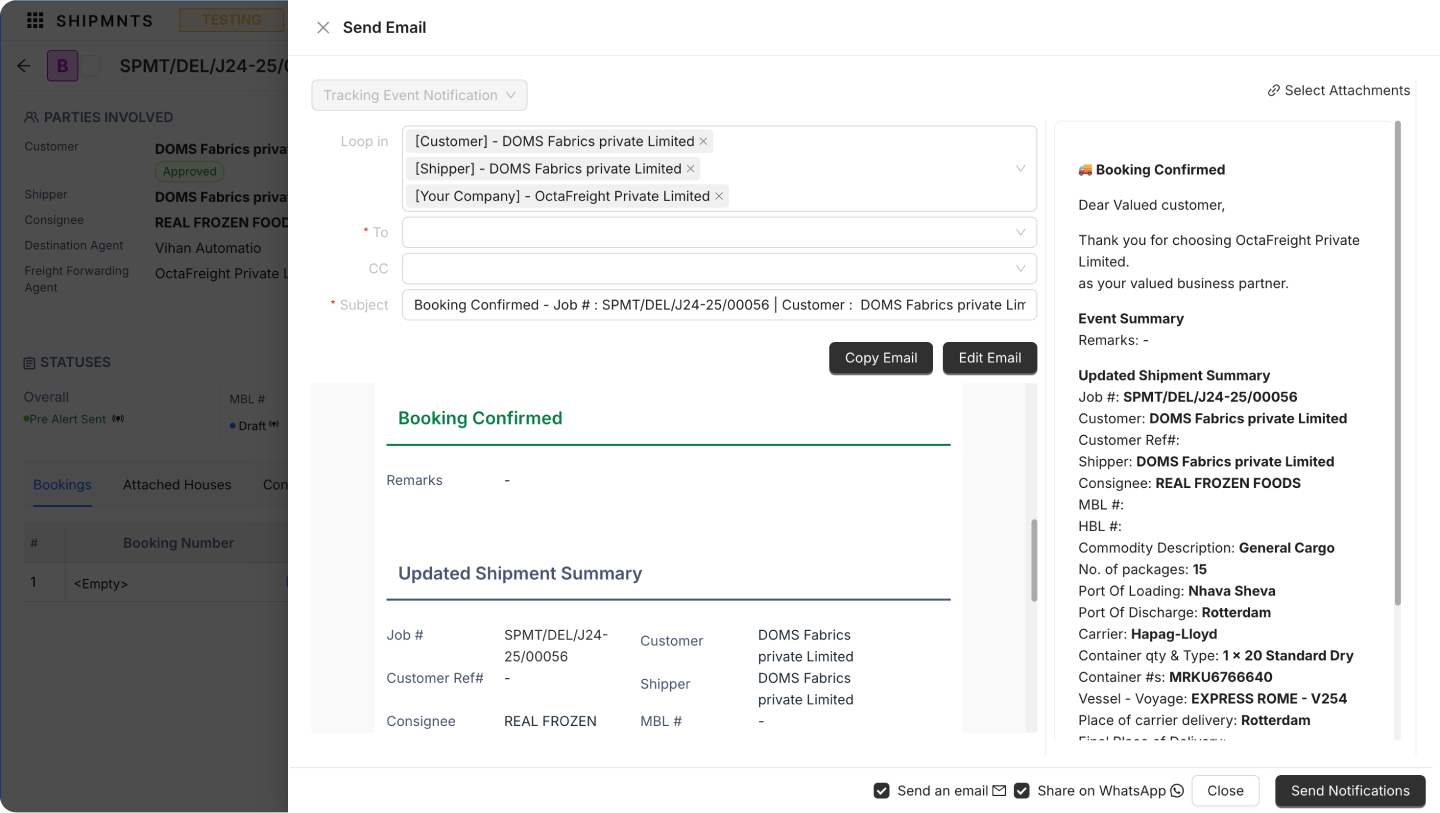This screenshot has height=813, width=1440.
Task: Click the WhatsApp preview panel scrollbar
Action: click(1398, 363)
